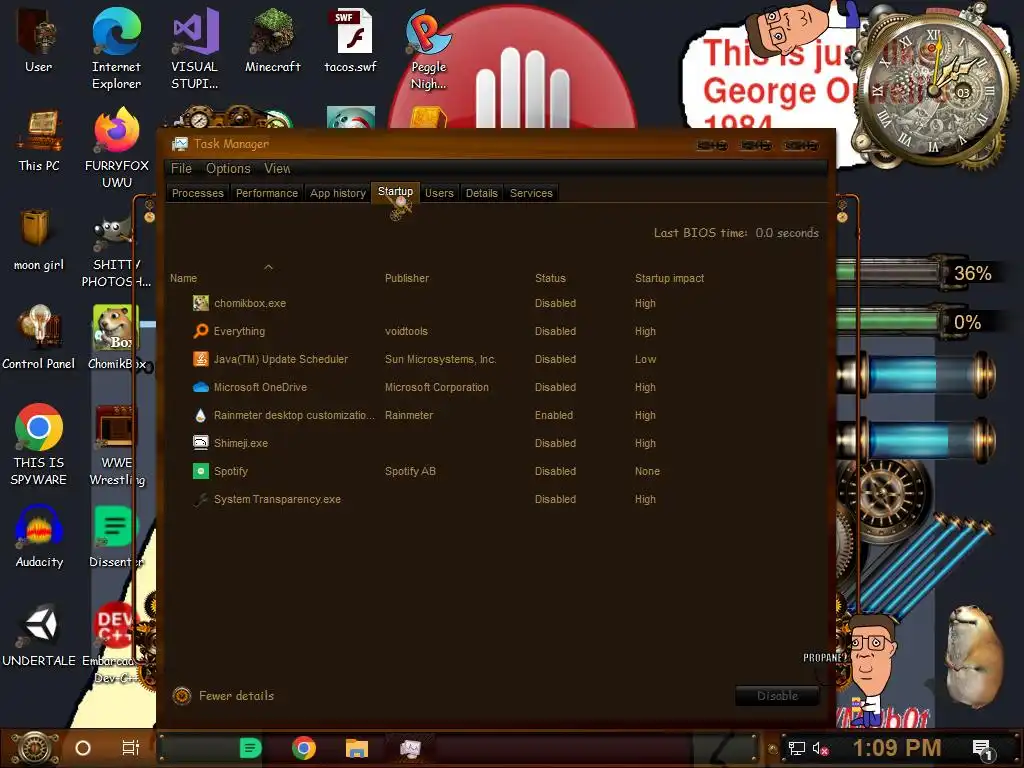Open the tacos.swf file icon

[351, 40]
